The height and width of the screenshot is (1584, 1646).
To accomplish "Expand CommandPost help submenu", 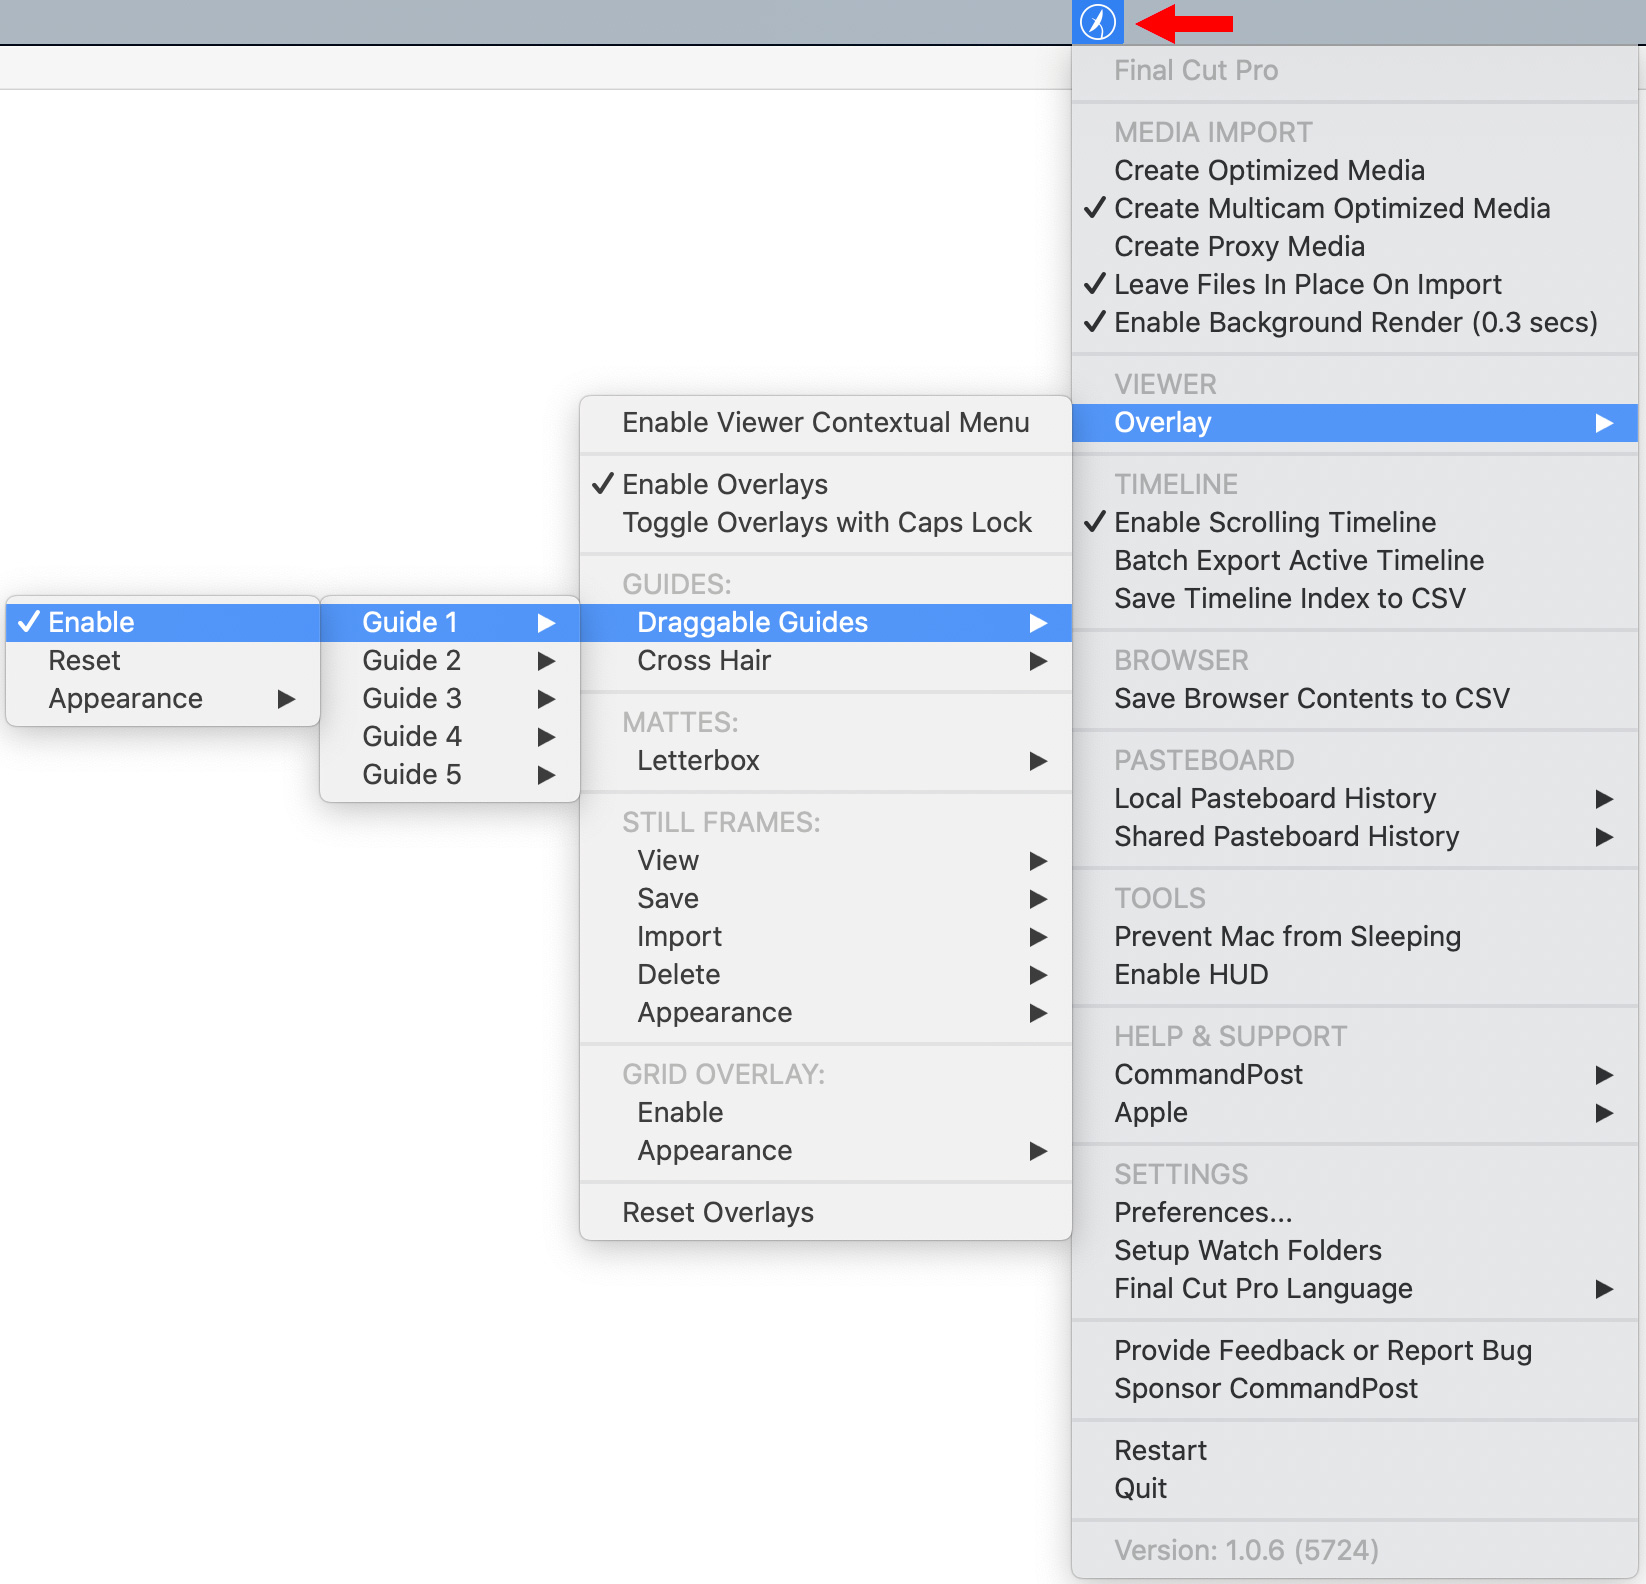I will (x=1355, y=1074).
